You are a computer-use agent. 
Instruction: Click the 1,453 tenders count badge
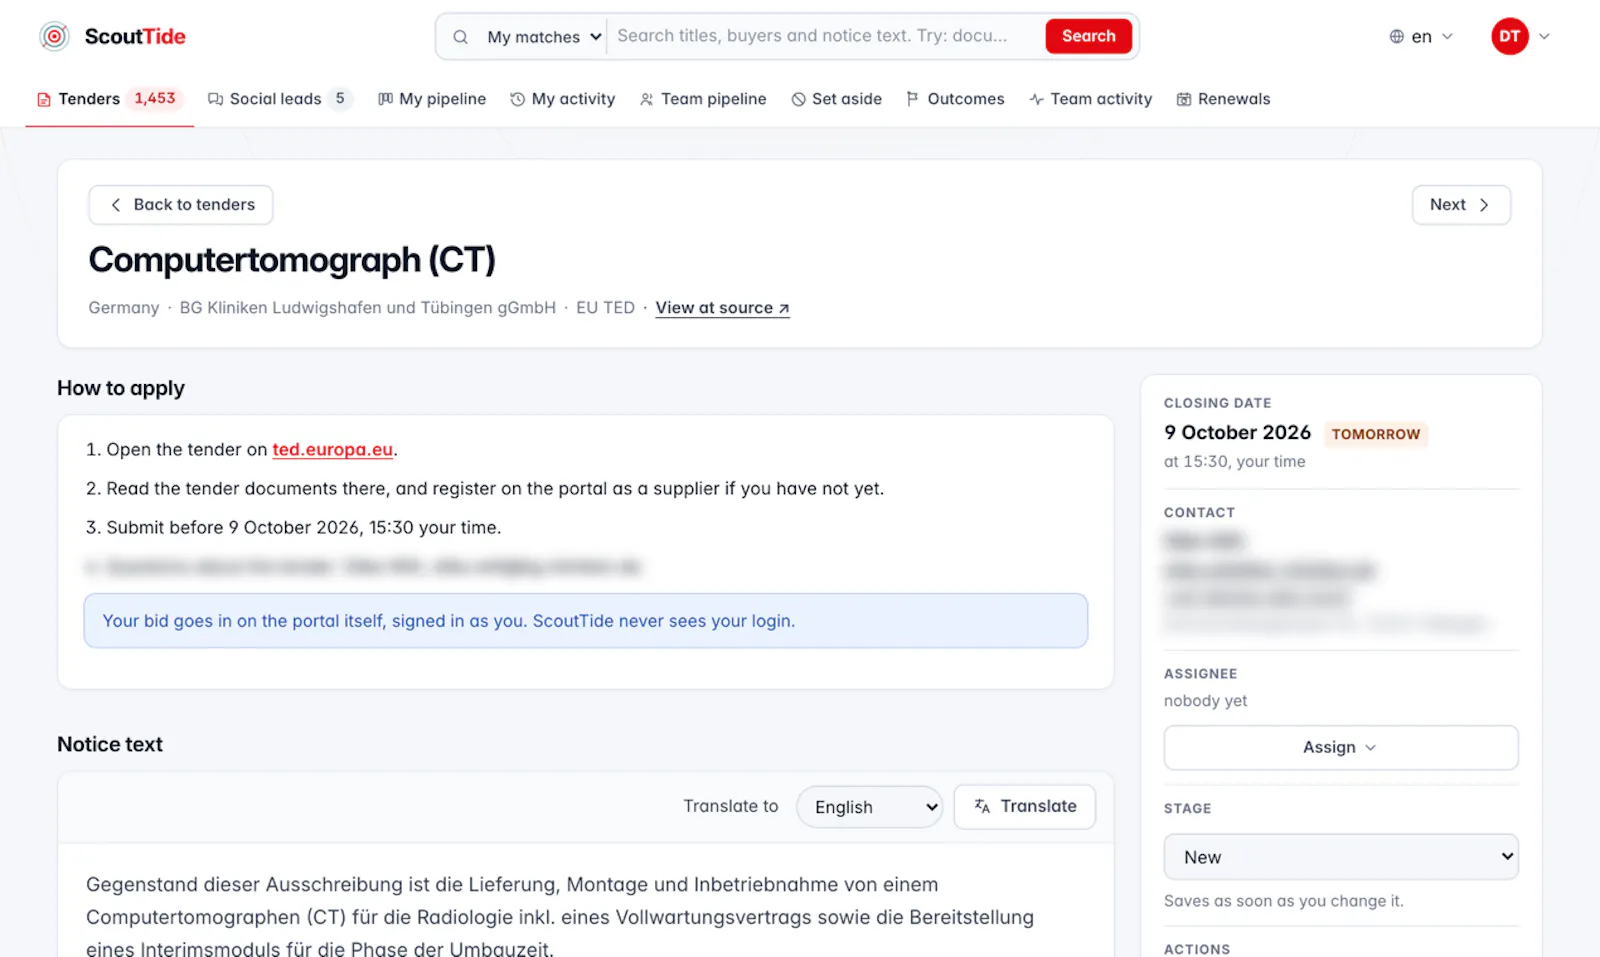pyautogui.click(x=155, y=98)
